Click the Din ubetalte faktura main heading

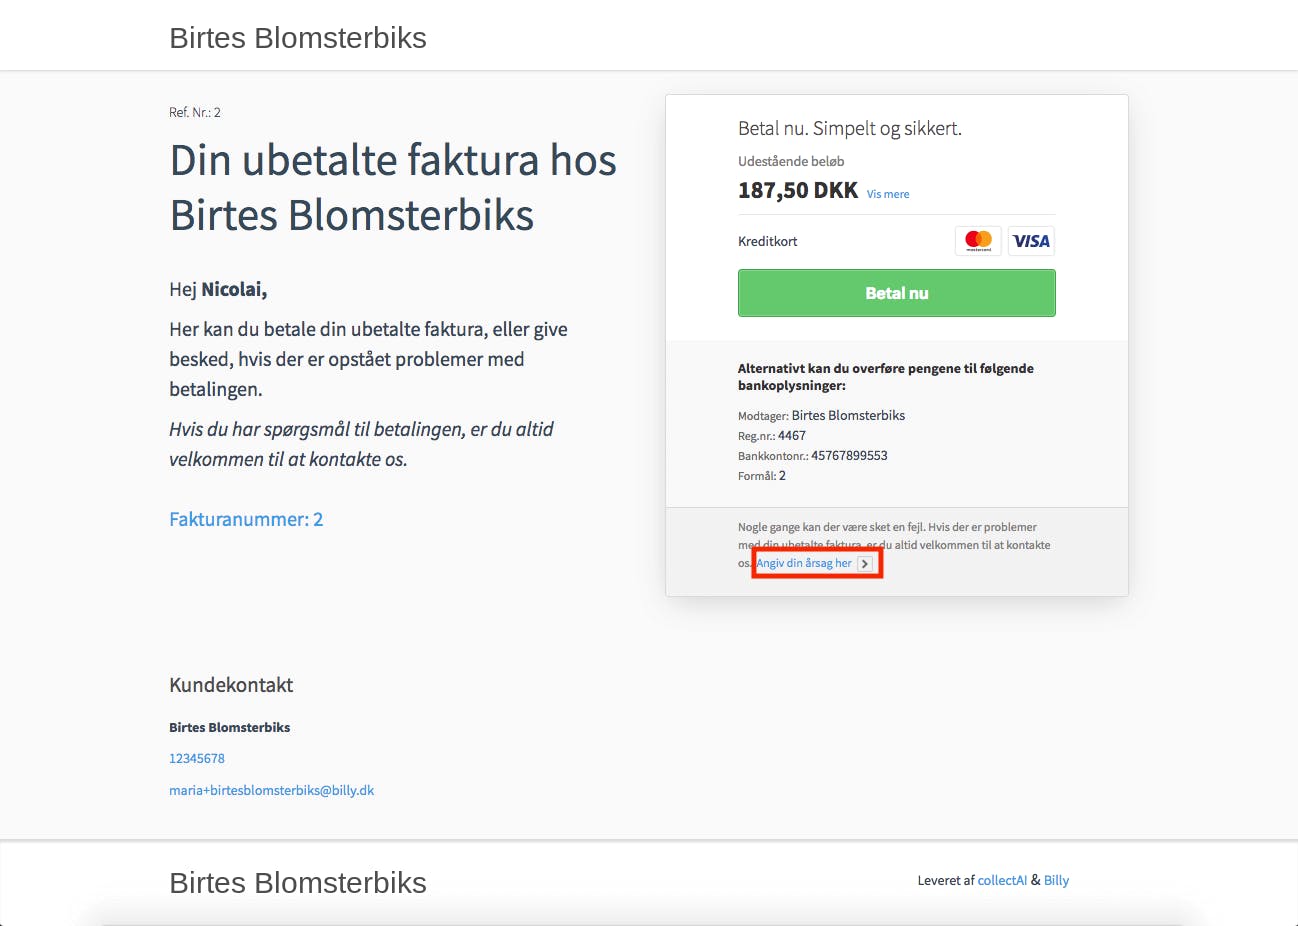[x=393, y=187]
